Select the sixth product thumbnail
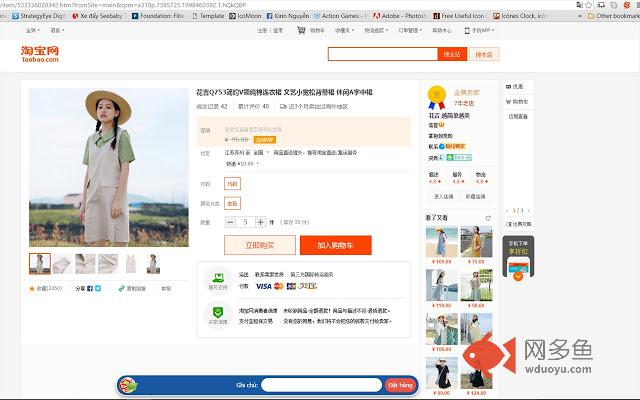Screen dimensions: 640x400 [x=153, y=263]
